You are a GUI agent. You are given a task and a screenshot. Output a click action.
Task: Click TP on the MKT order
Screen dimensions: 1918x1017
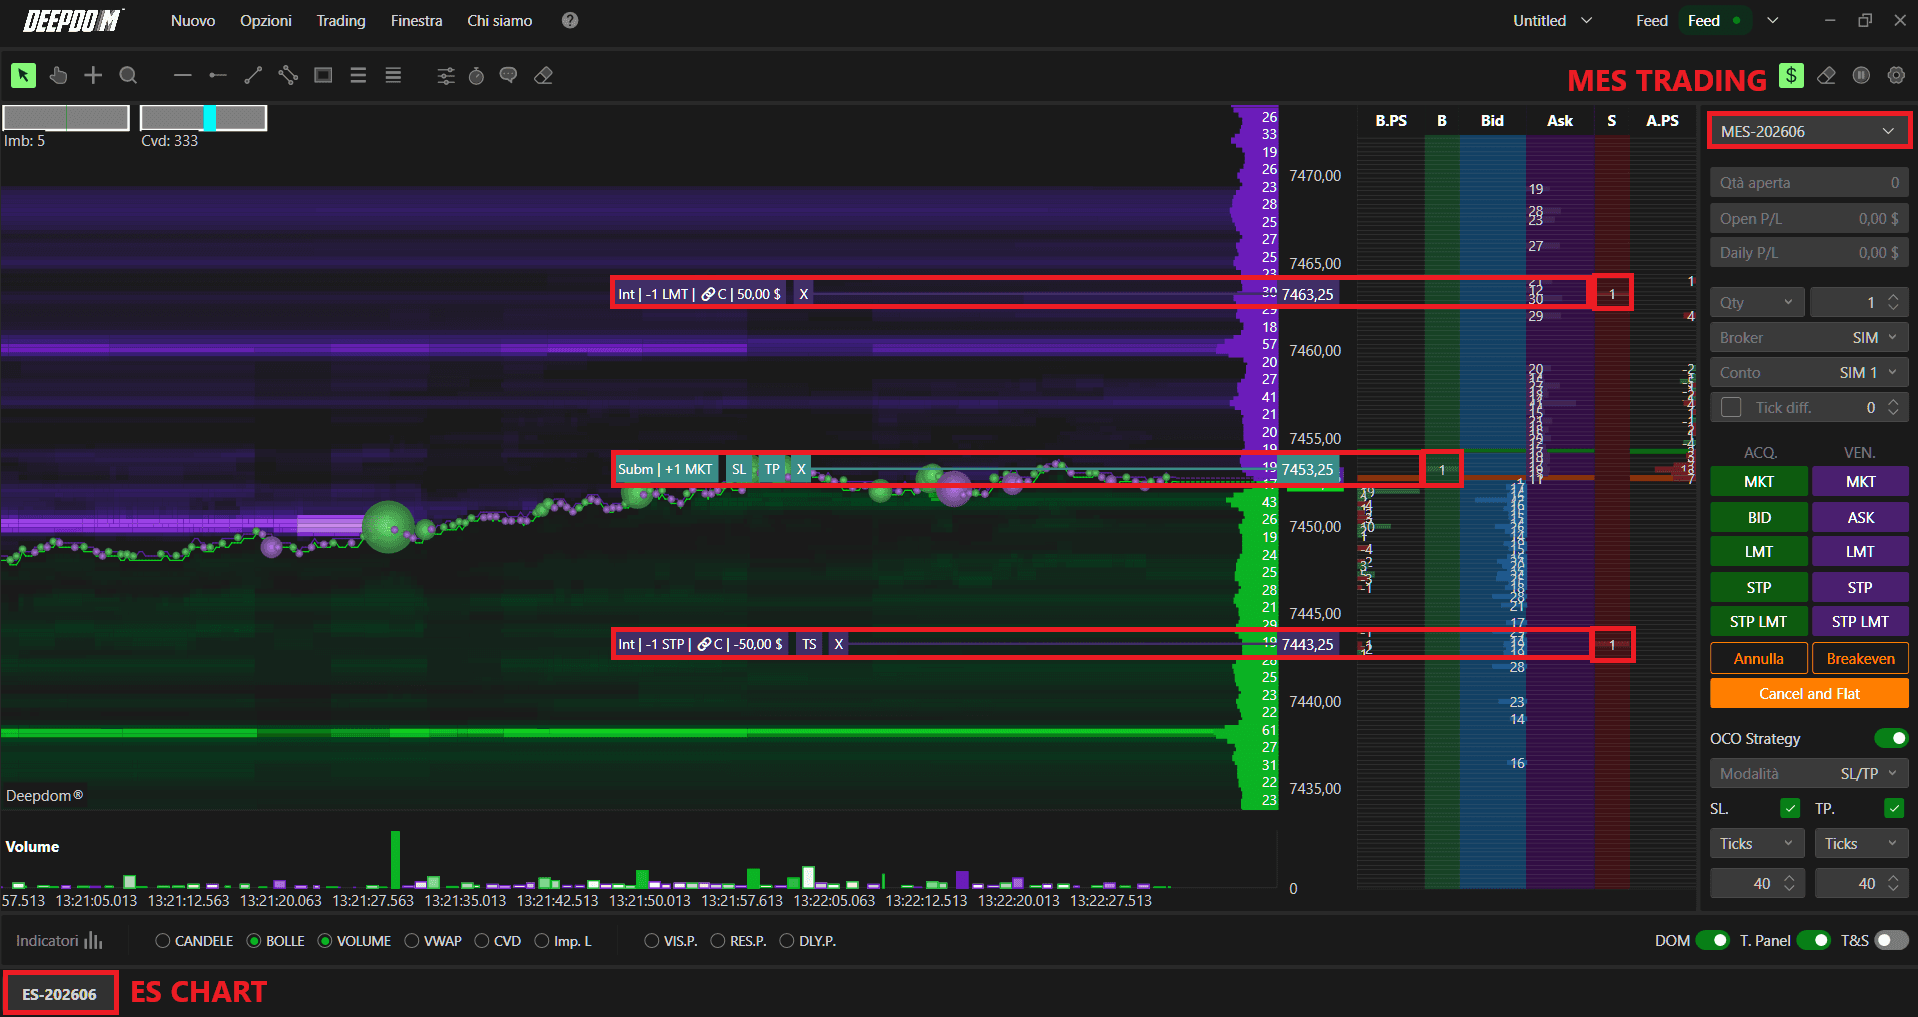[772, 469]
